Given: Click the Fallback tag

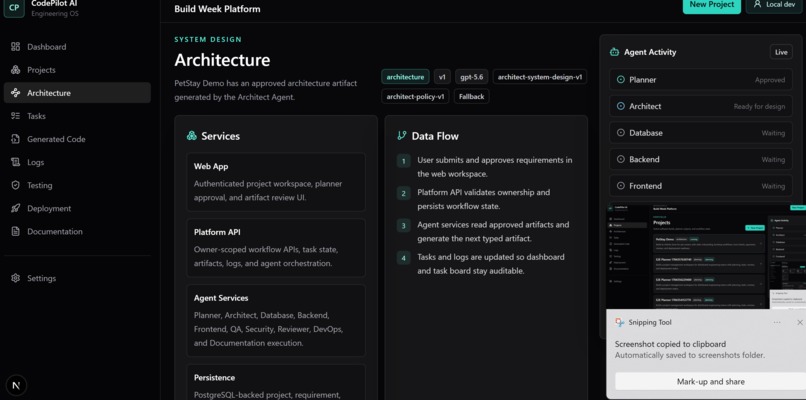Looking at the screenshot, I should (471, 96).
